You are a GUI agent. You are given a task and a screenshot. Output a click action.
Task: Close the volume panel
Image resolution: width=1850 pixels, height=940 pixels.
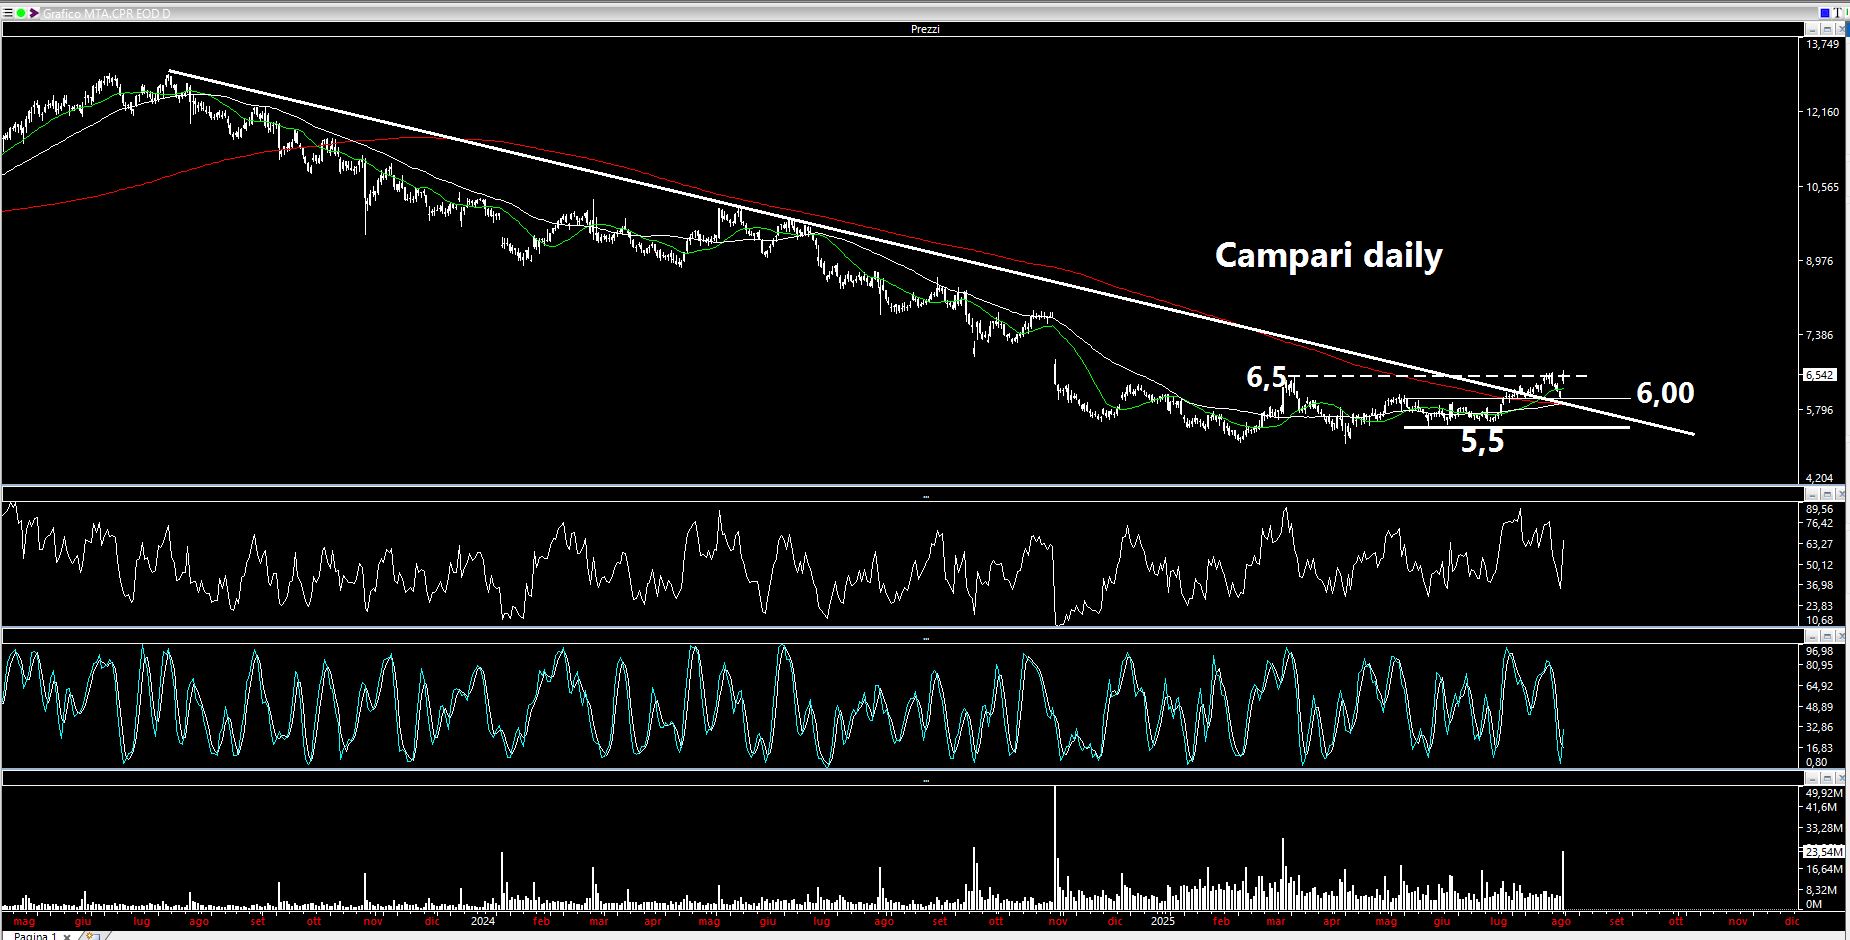[1842, 778]
